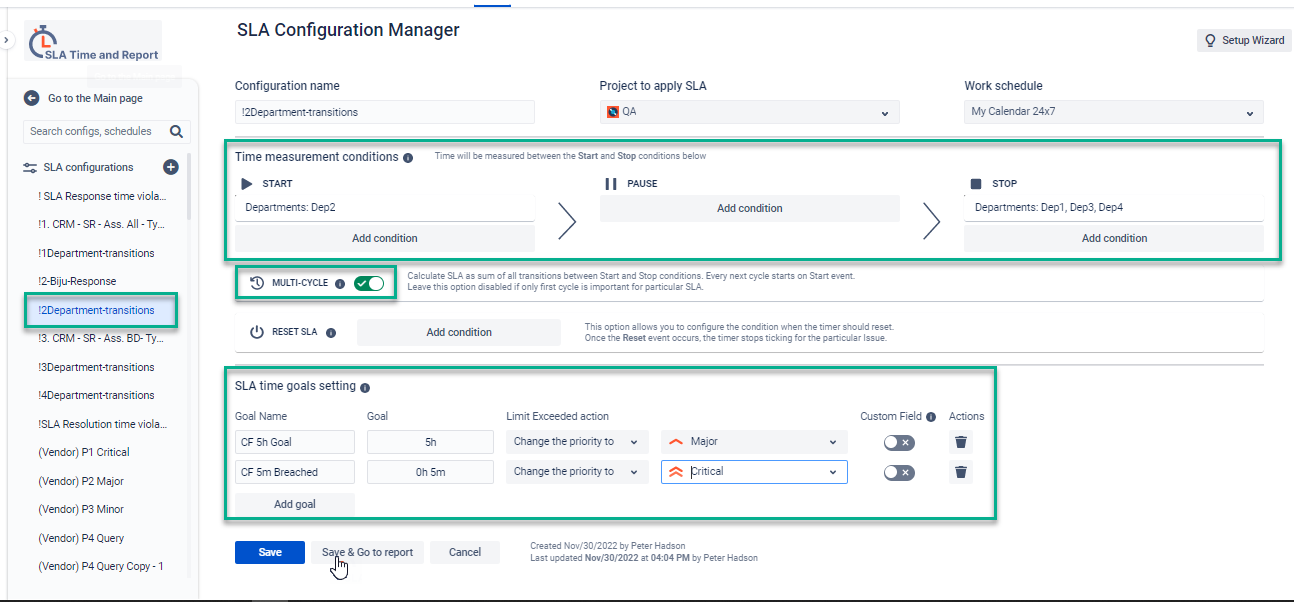Click the Setup Wizard button

click(x=1244, y=40)
